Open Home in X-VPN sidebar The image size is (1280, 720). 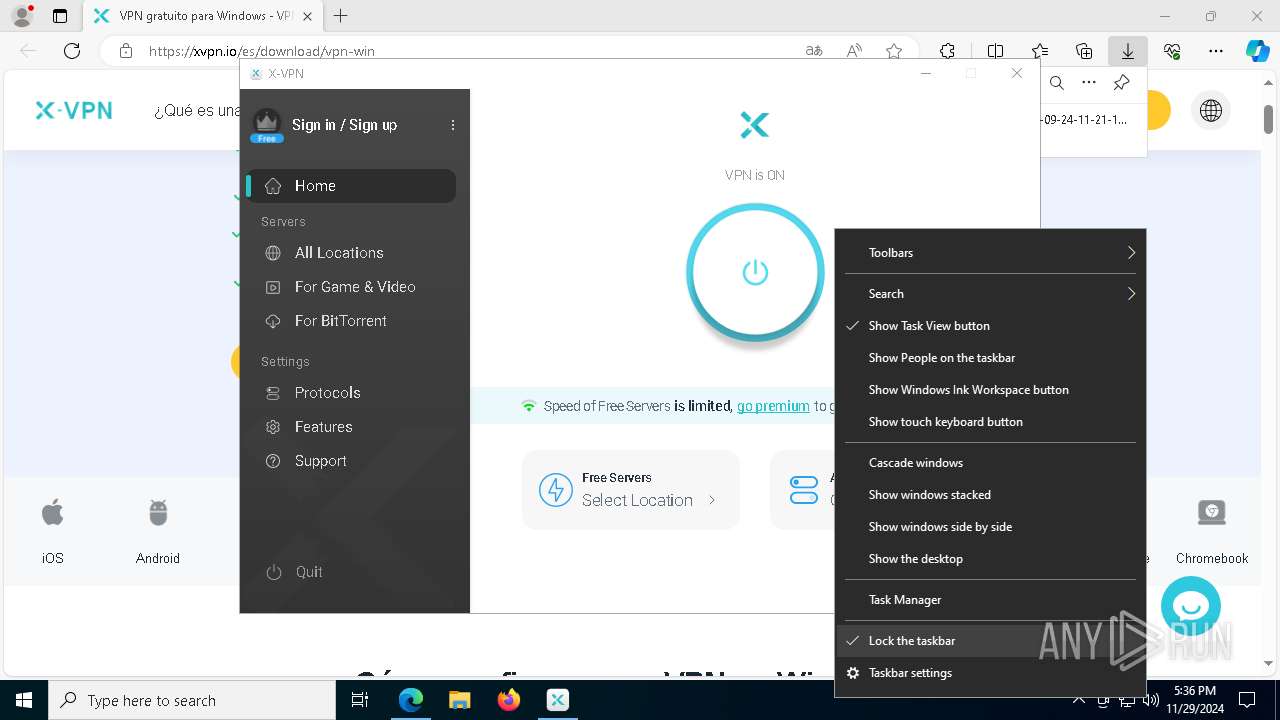(351, 186)
